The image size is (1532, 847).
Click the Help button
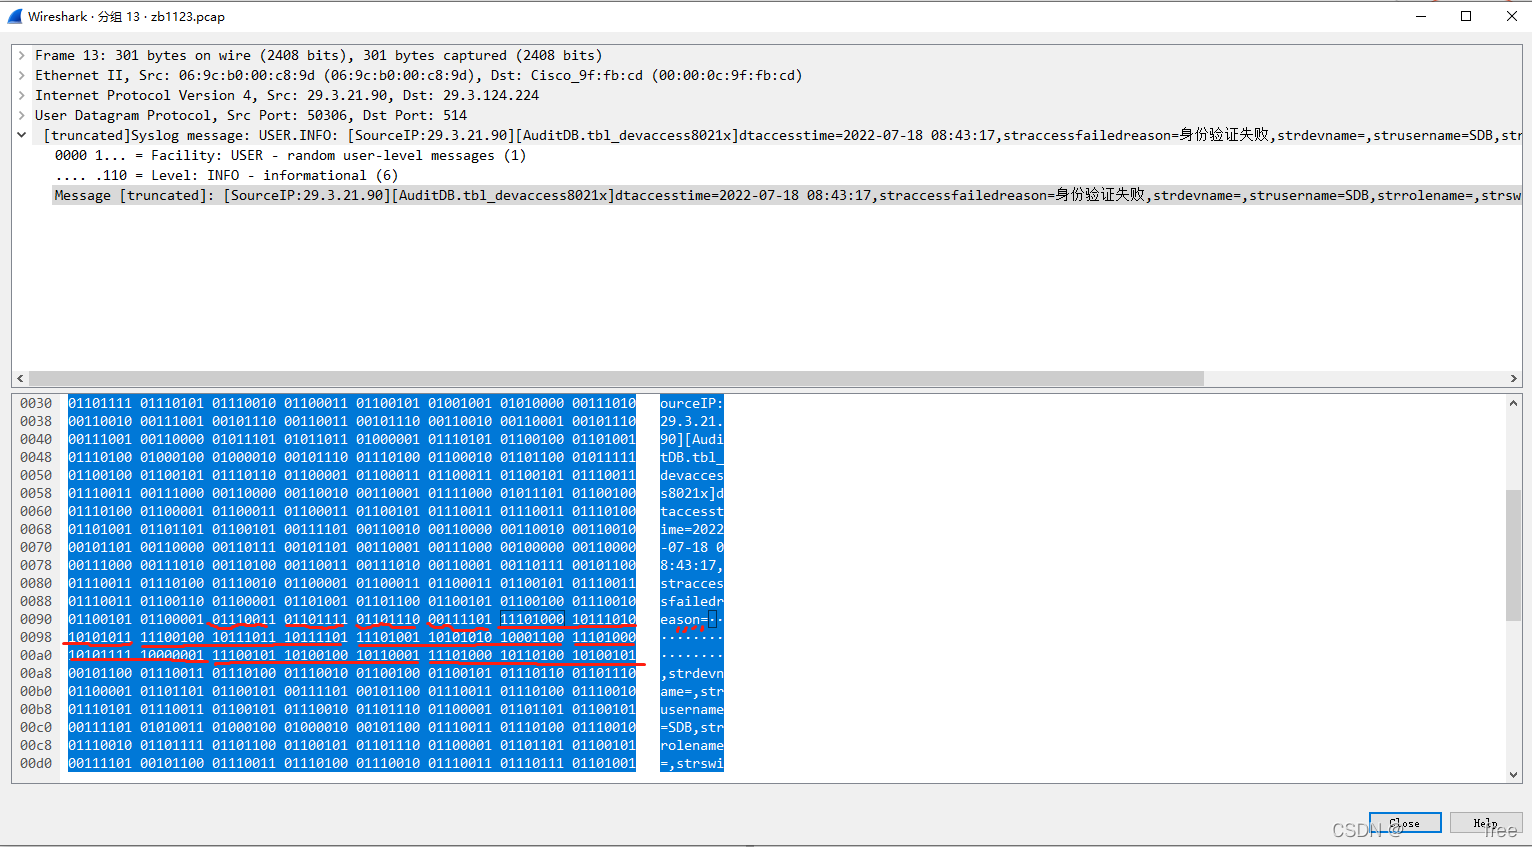pos(1485,823)
